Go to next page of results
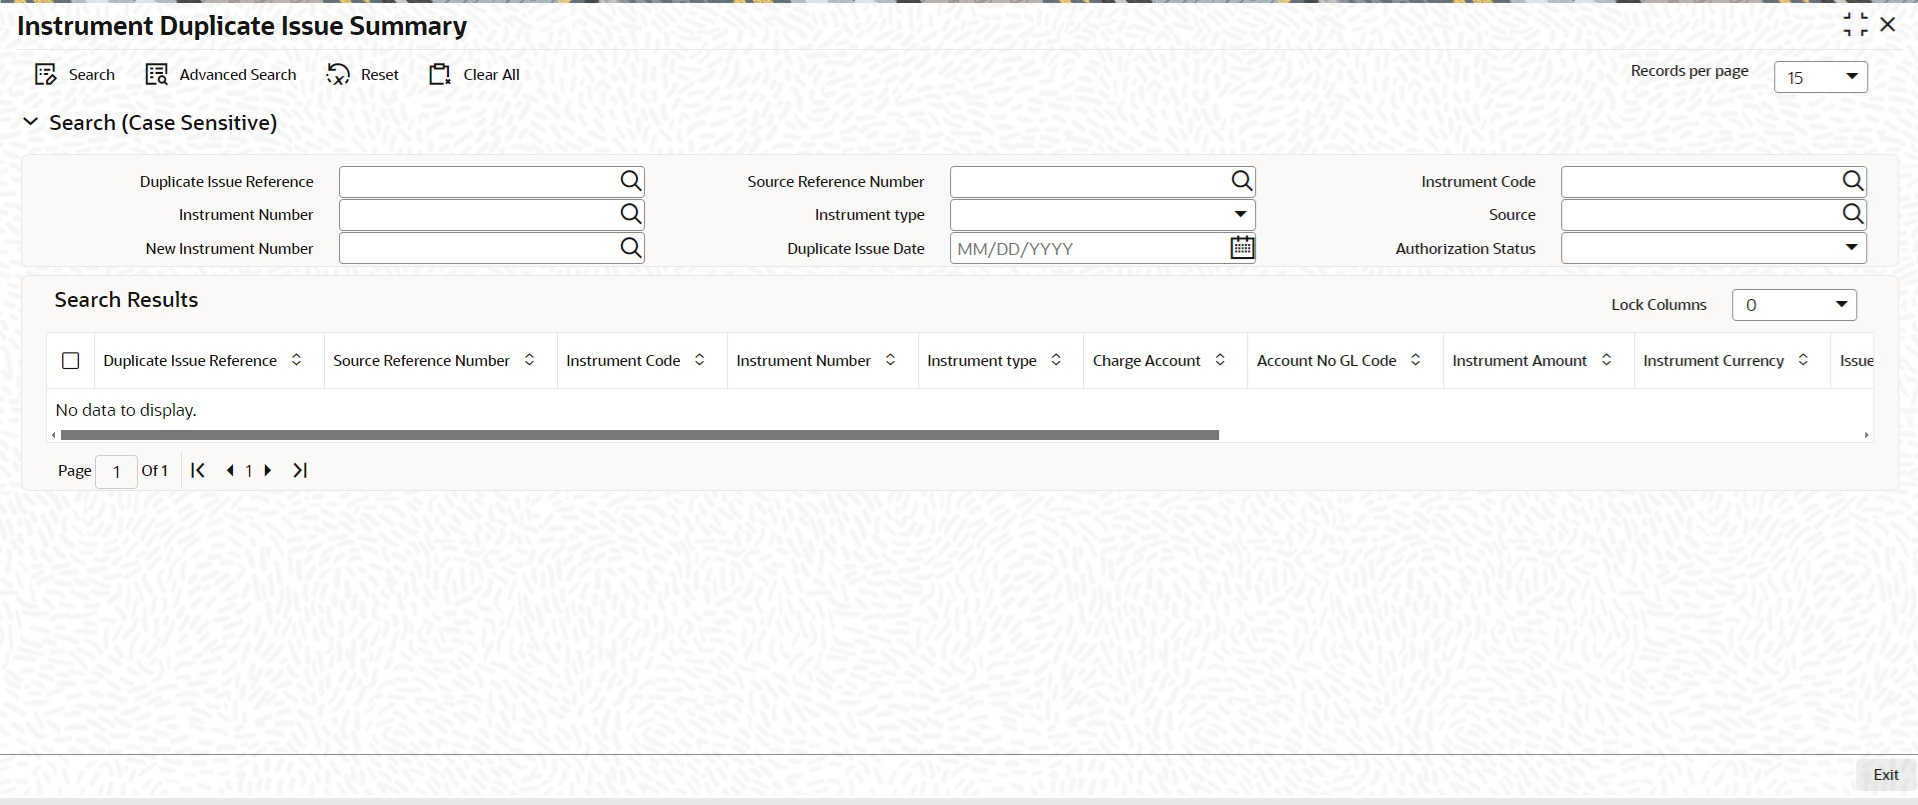The width and height of the screenshot is (1918, 805). (x=267, y=470)
